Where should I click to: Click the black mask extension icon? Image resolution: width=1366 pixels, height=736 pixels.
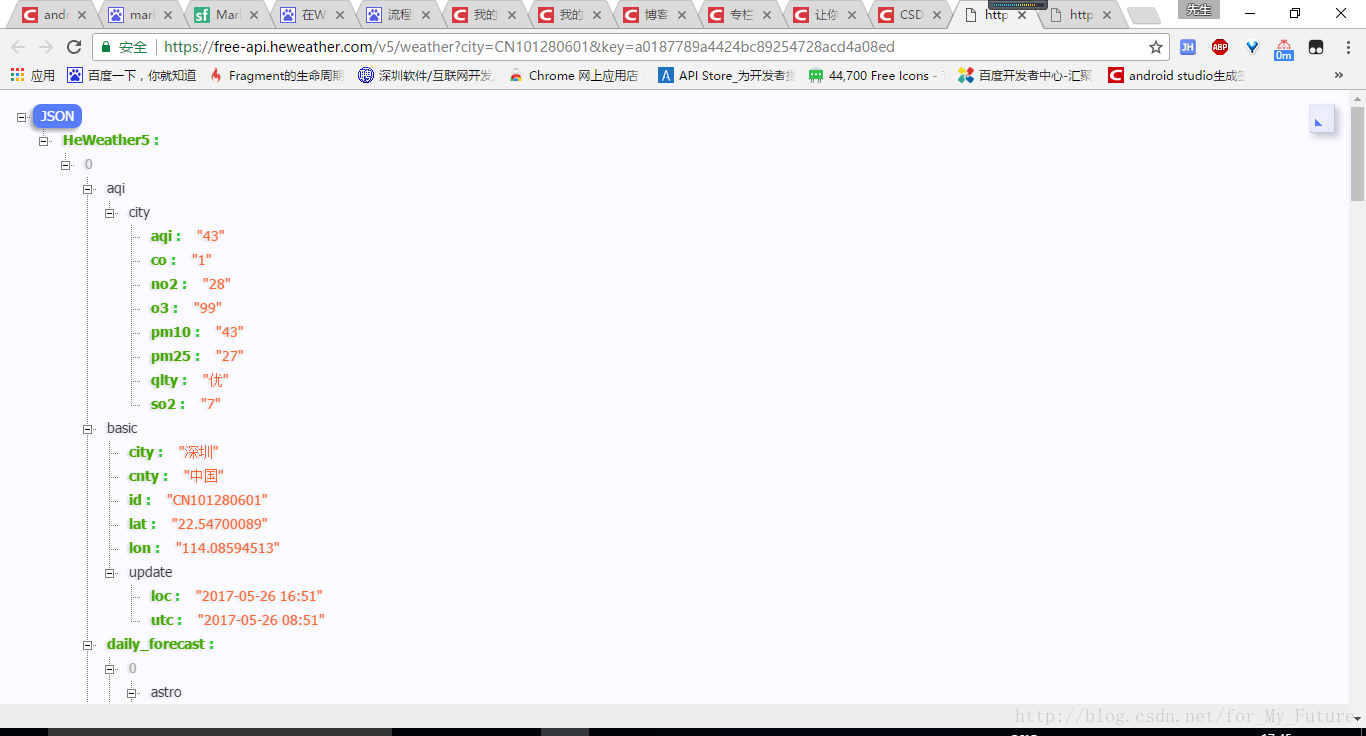pyautogui.click(x=1316, y=47)
